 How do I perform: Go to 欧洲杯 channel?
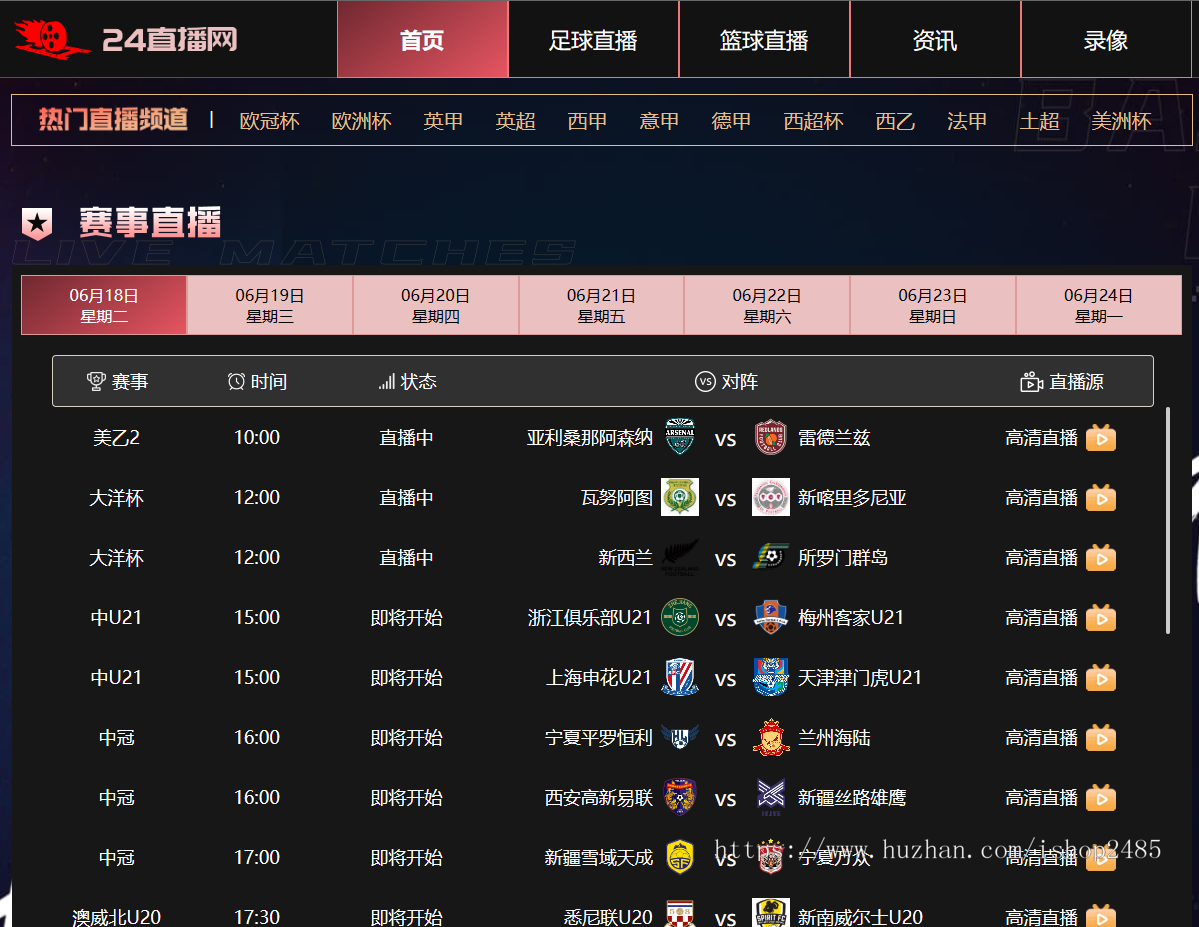[362, 121]
